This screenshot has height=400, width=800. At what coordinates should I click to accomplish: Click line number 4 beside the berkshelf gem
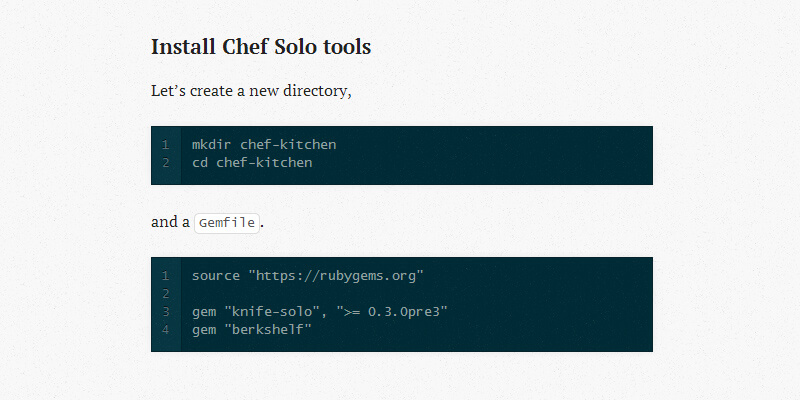[166, 329]
